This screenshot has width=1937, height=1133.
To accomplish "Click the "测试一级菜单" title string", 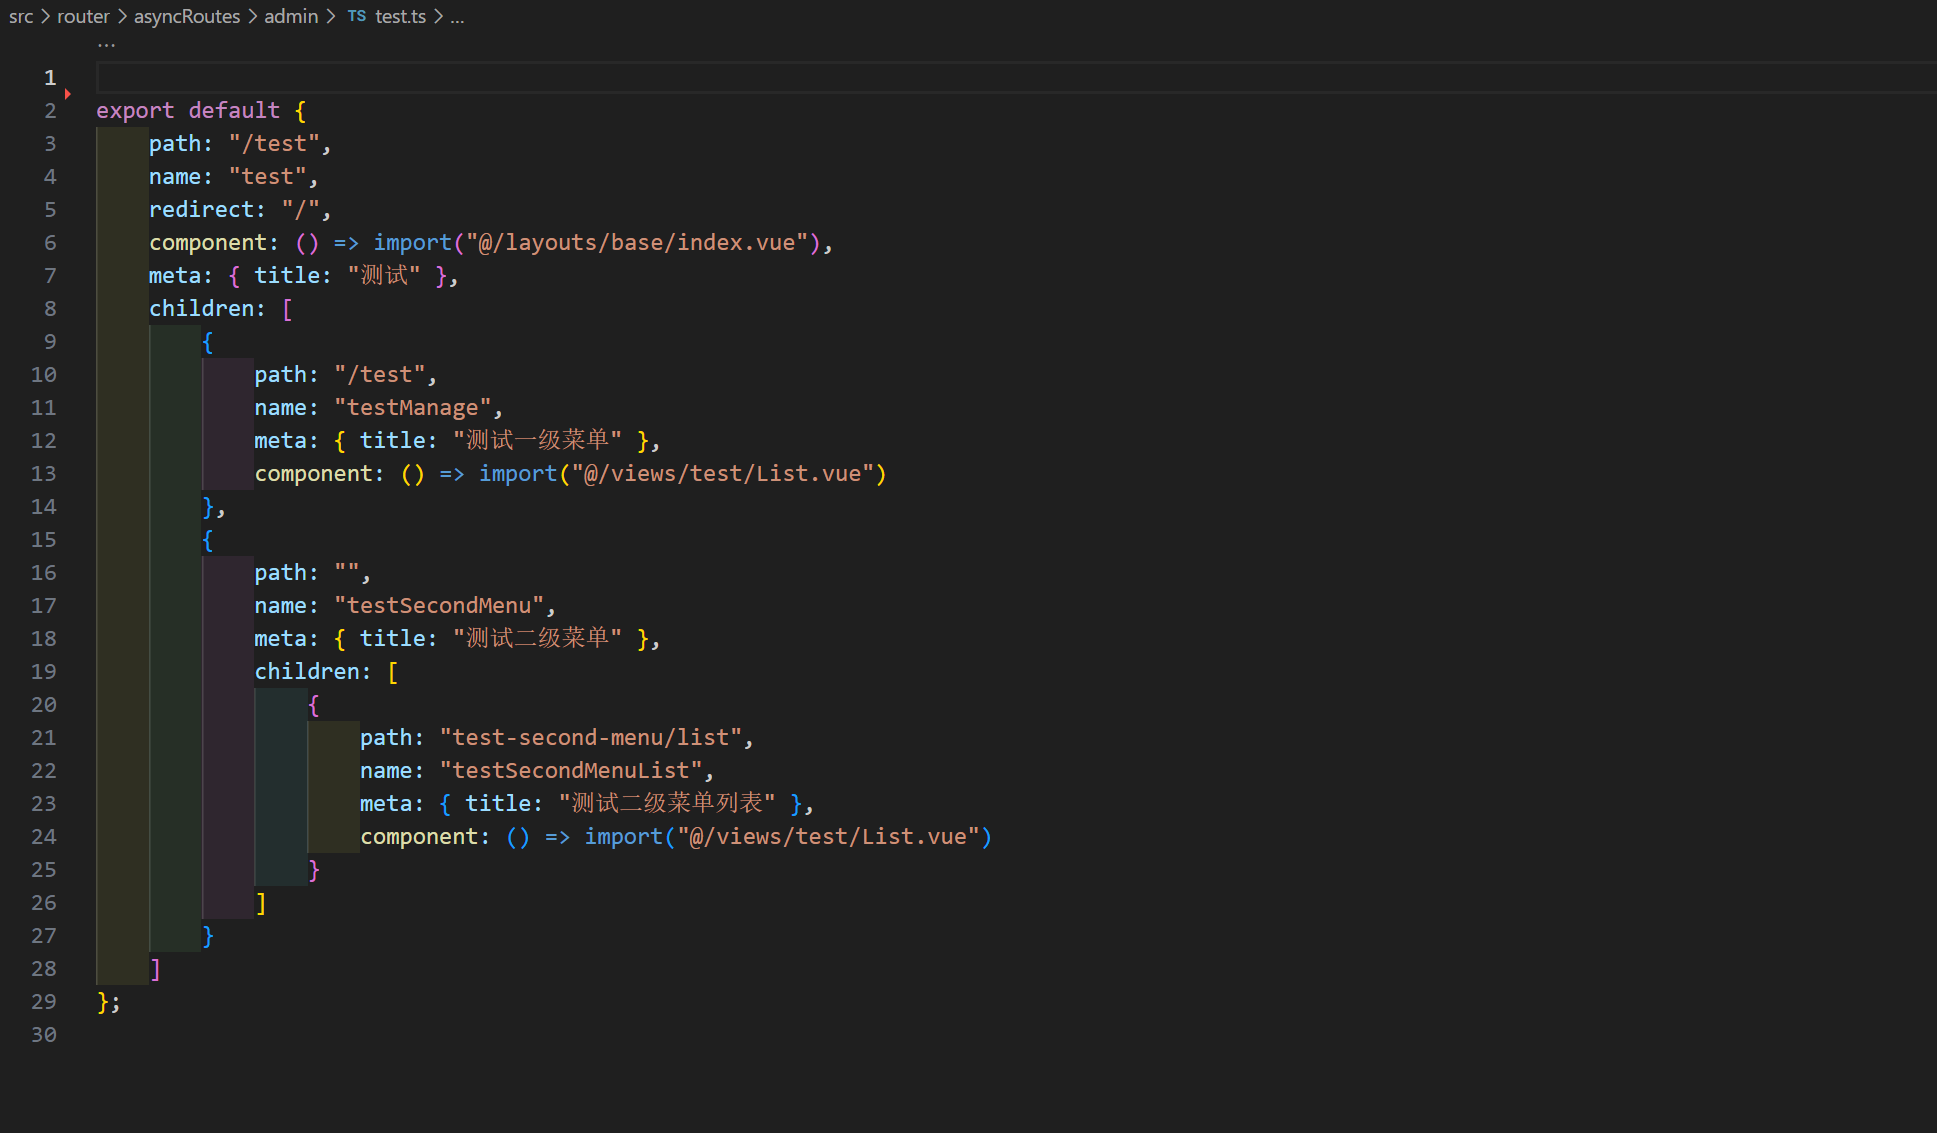I will [x=537, y=440].
